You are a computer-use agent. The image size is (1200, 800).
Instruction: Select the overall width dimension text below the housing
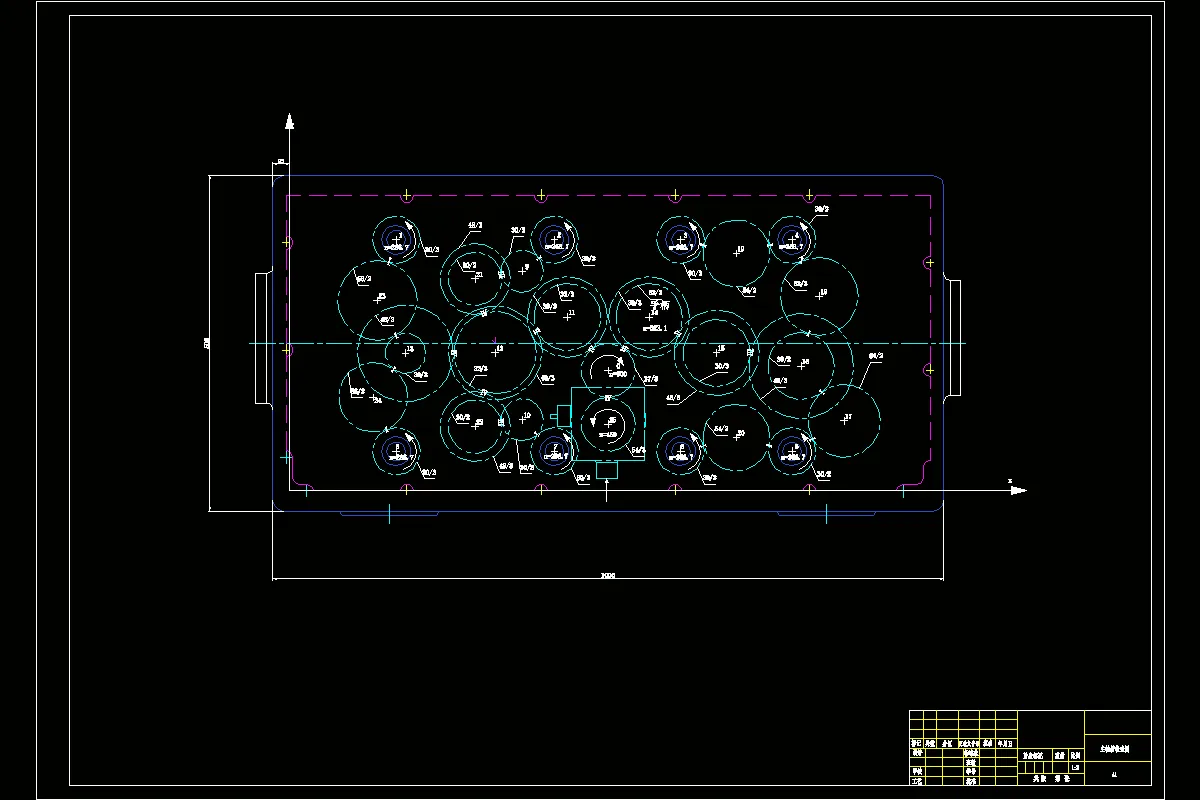pos(607,576)
